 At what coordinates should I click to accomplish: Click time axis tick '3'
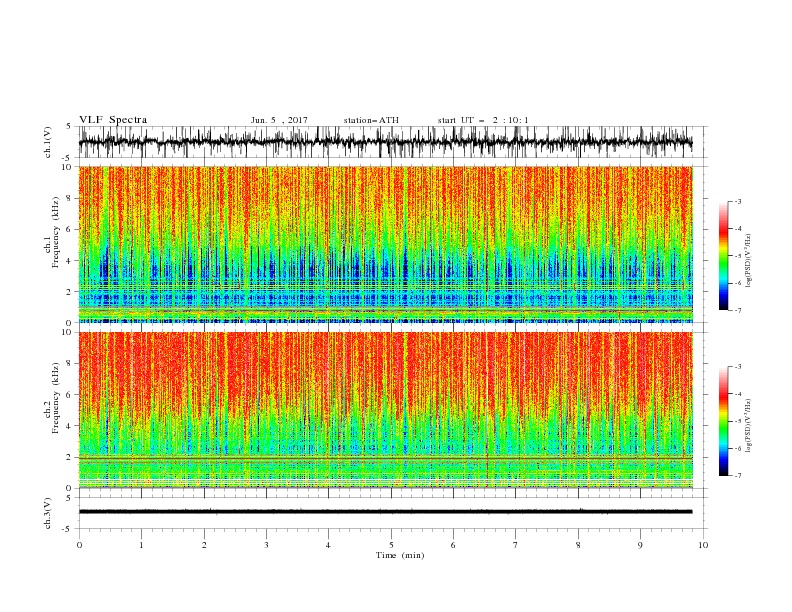click(266, 545)
